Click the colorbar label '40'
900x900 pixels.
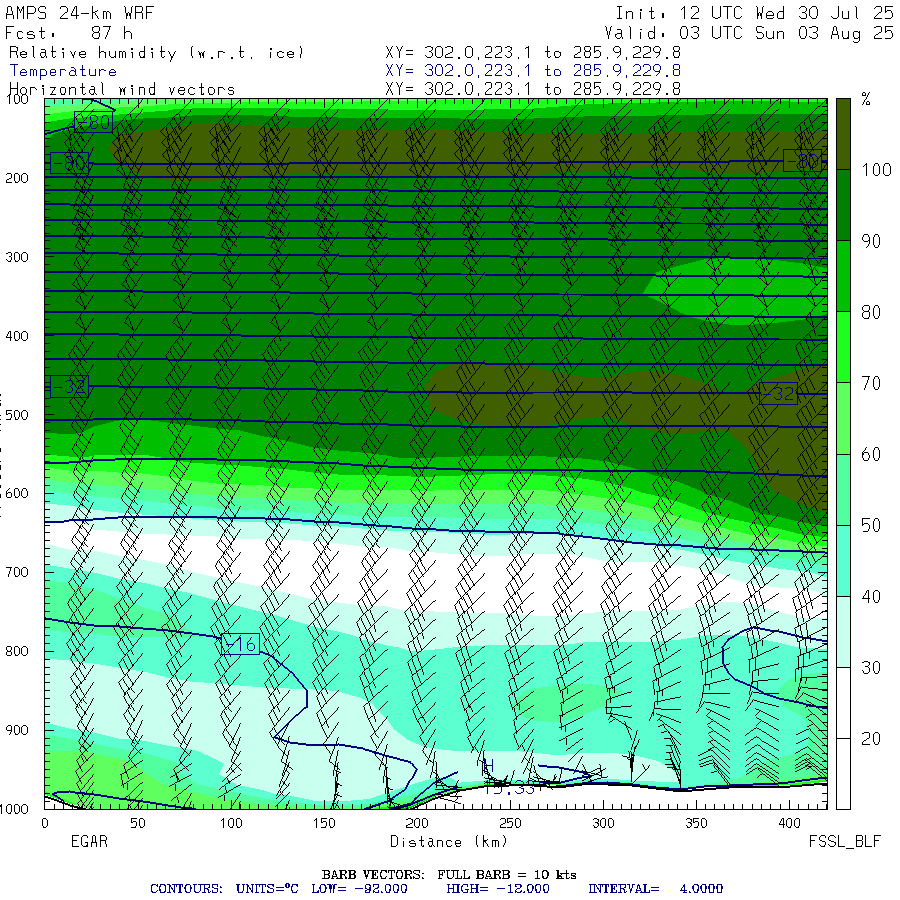[x=871, y=597]
